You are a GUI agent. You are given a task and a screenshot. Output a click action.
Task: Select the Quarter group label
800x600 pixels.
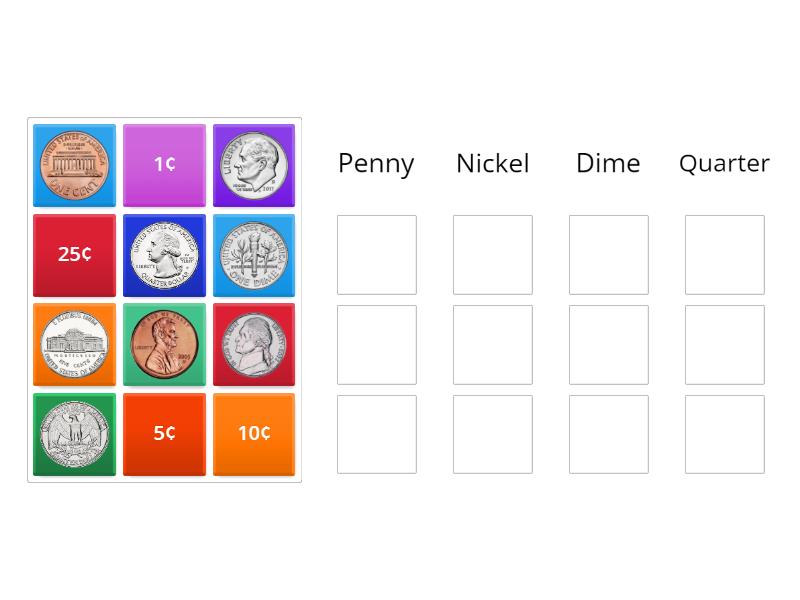pos(724,163)
